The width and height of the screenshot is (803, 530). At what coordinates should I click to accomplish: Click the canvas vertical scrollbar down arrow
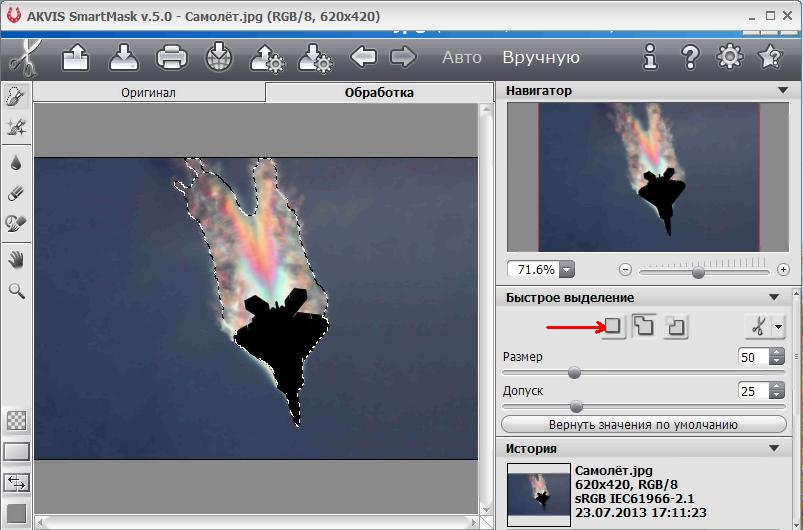pyautogui.click(x=486, y=510)
